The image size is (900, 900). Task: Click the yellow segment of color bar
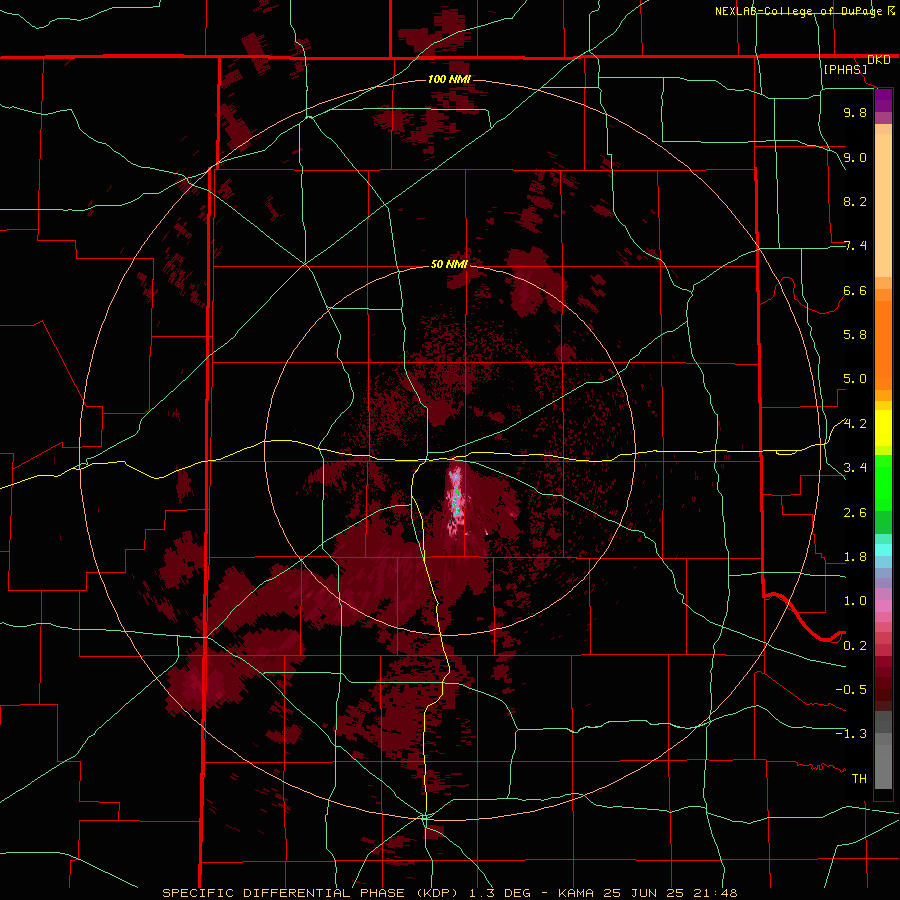tap(883, 428)
